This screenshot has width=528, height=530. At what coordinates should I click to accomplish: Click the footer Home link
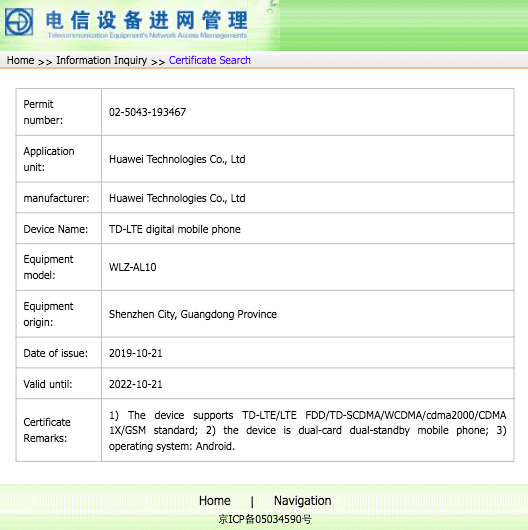(215, 501)
